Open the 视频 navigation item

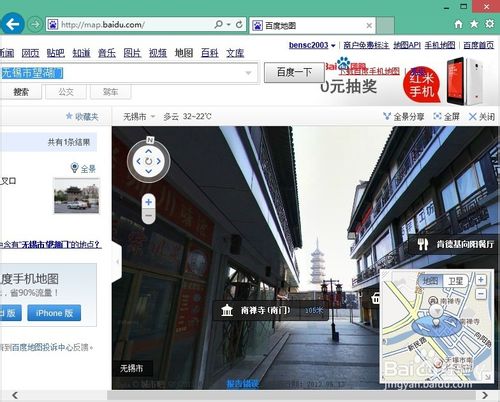(x=158, y=53)
